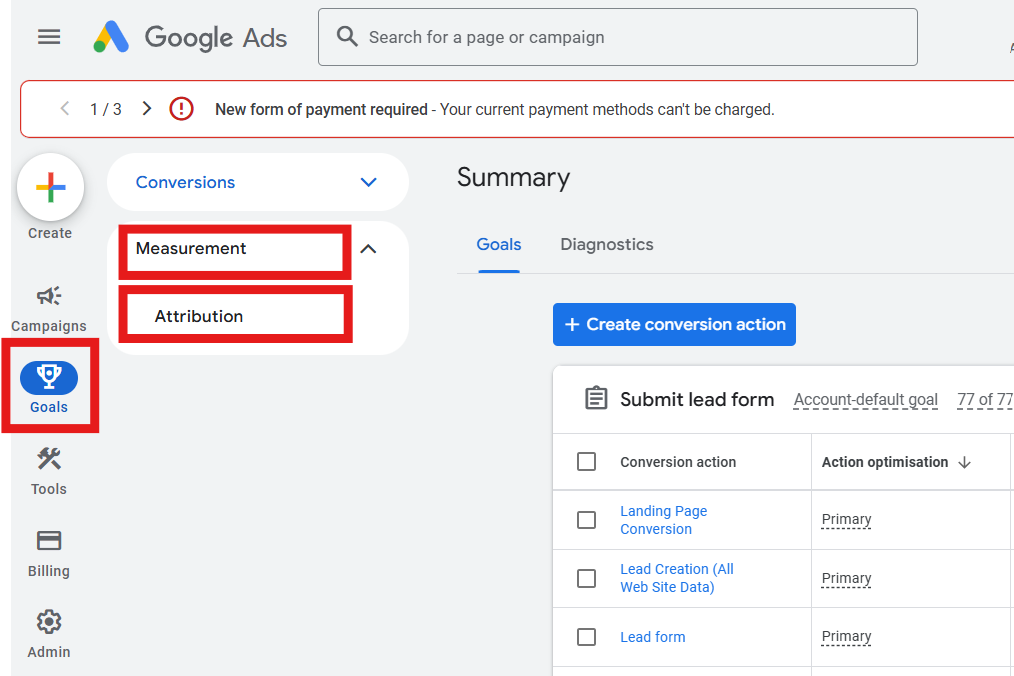
Task: Select the Goals trophy icon
Action: [x=49, y=377]
